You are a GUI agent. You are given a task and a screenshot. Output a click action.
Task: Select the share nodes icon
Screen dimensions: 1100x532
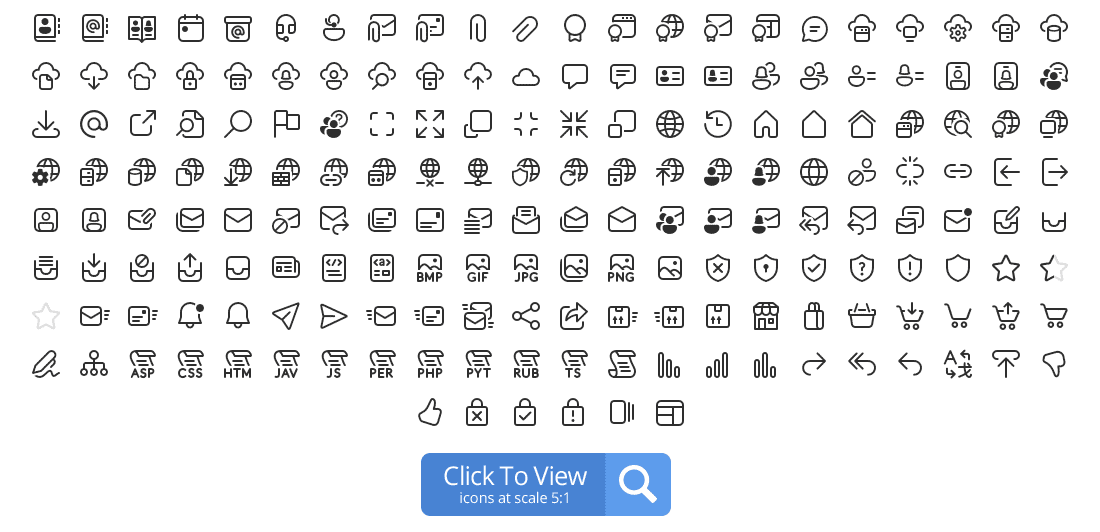[x=526, y=317]
